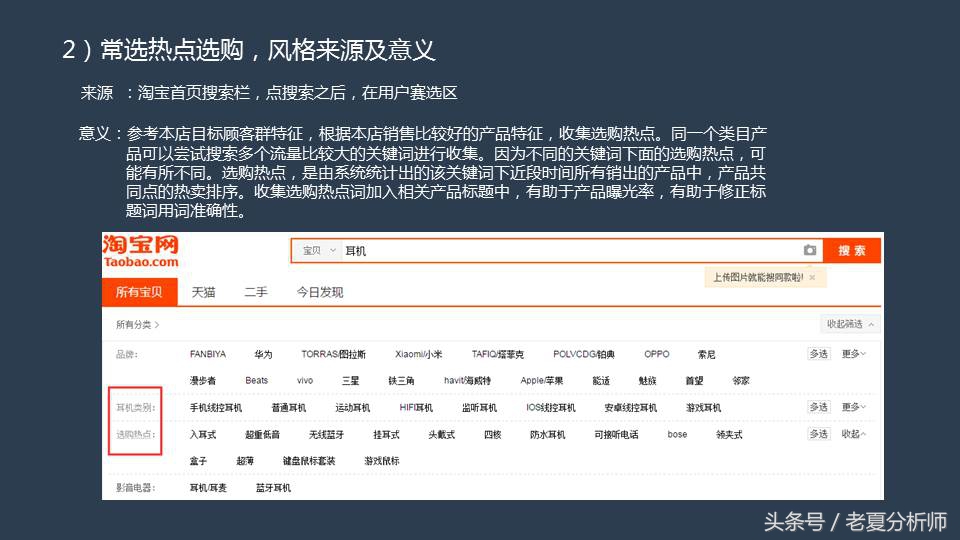Expand the 所有分类 breadcrumb
The image size is (960, 540).
[137, 324]
